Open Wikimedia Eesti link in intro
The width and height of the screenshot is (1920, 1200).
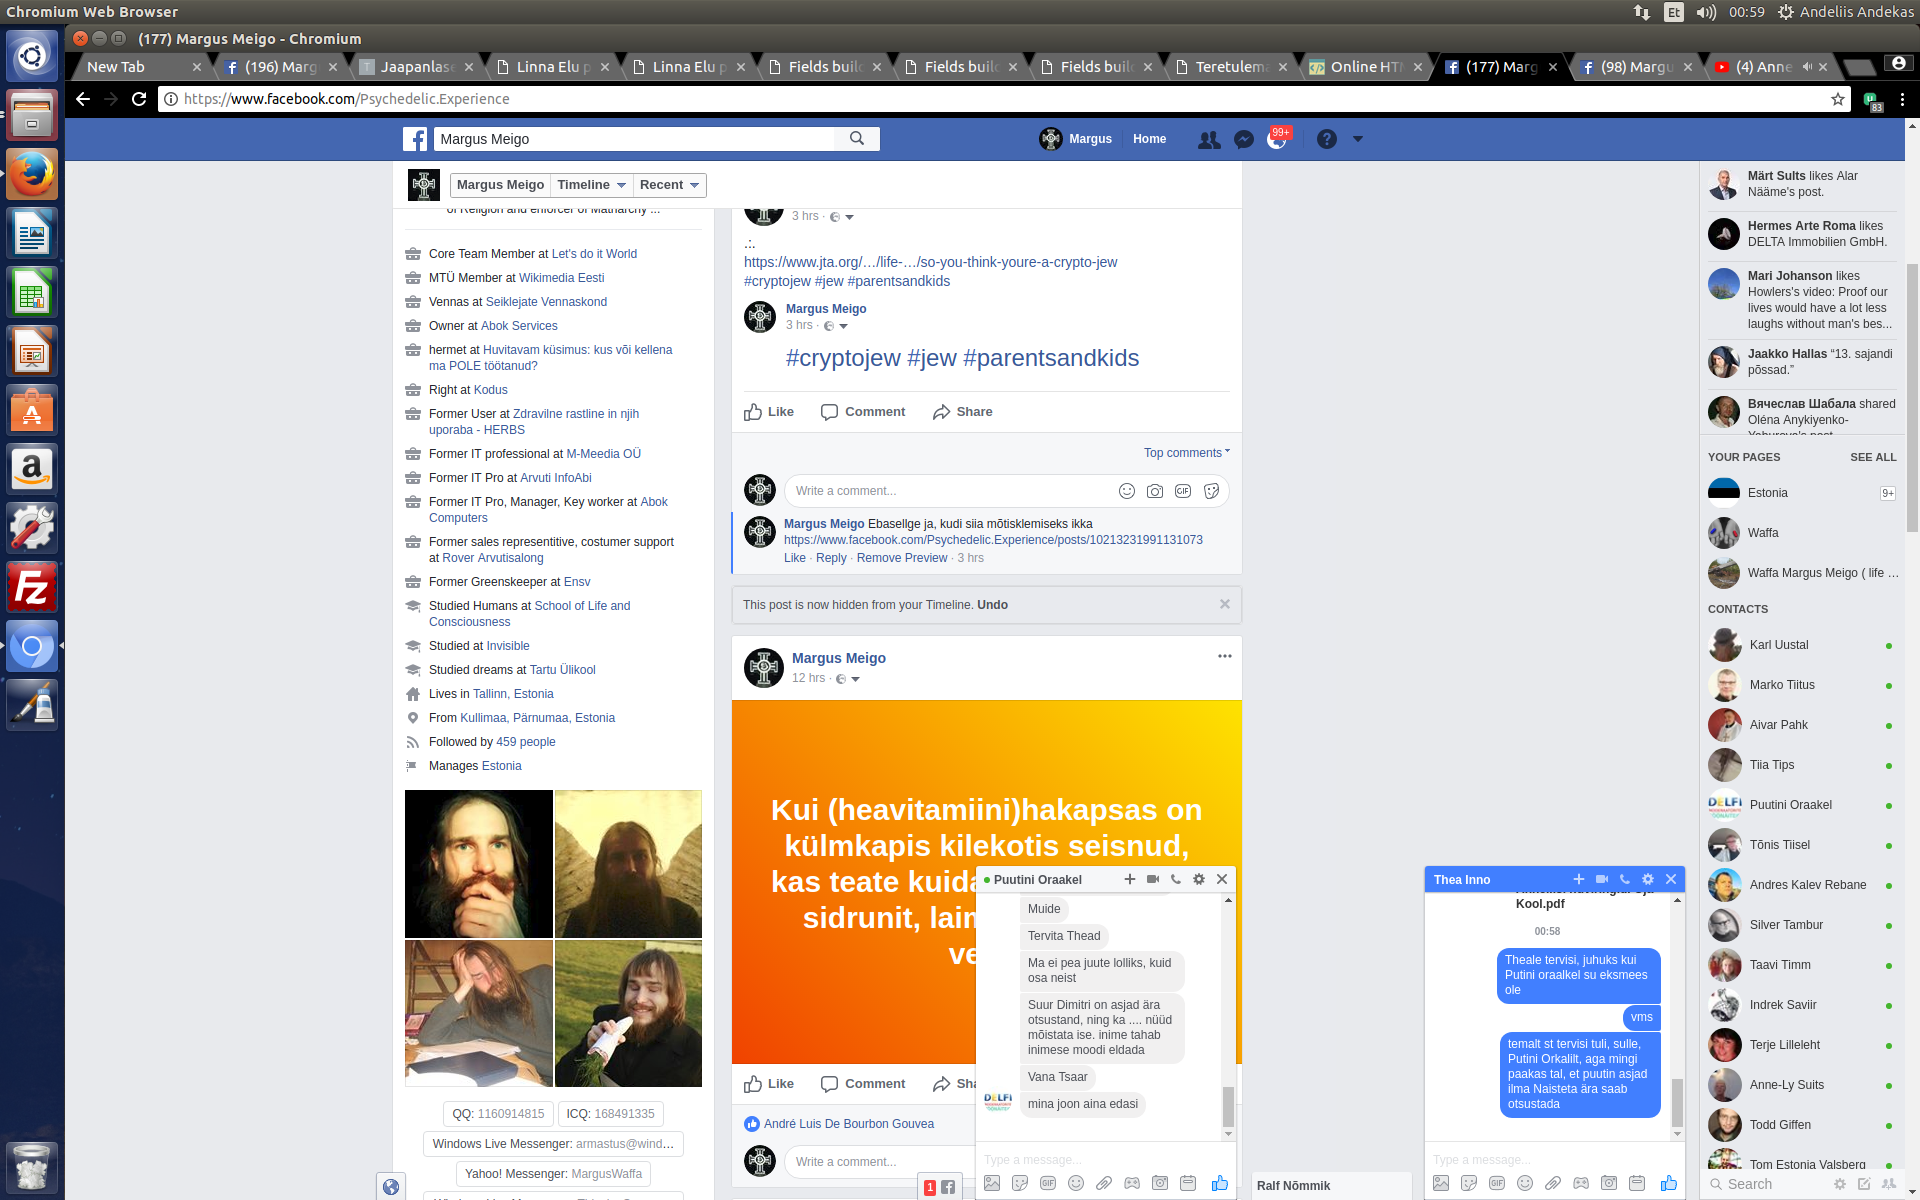[x=561, y=278]
